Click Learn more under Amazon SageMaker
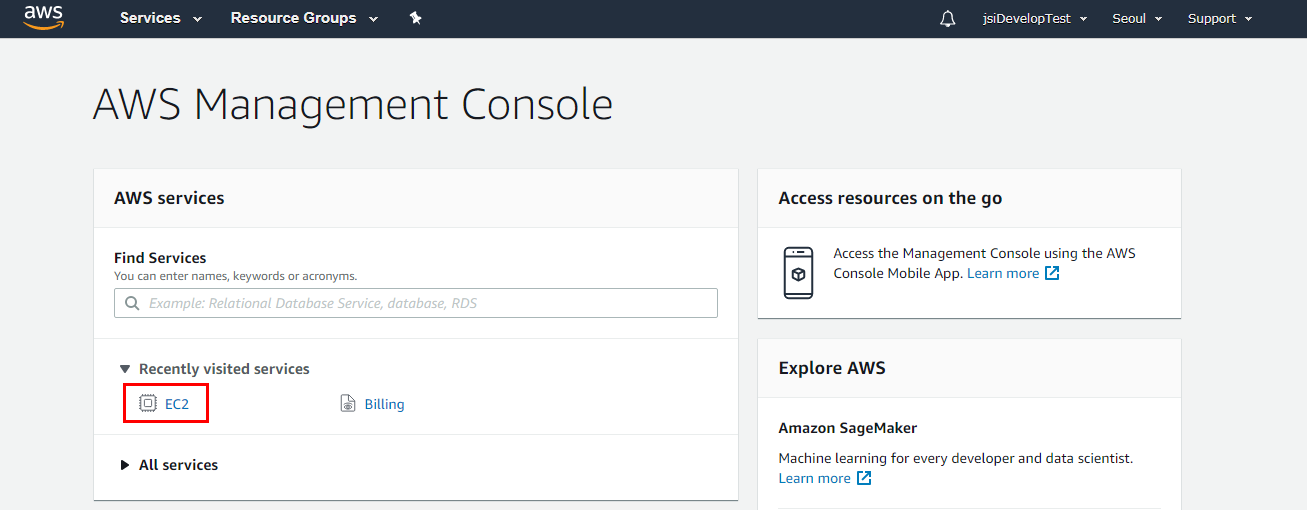Viewport: 1307px width, 510px height. [814, 478]
